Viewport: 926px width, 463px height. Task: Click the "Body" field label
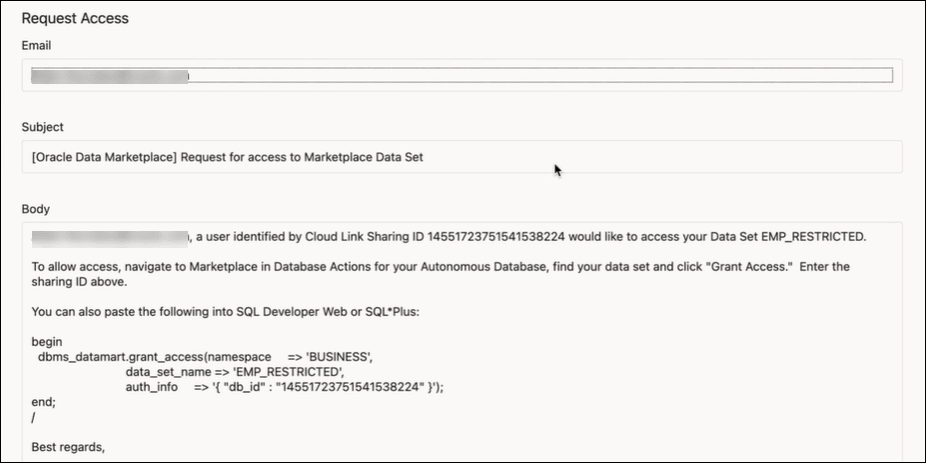36,209
